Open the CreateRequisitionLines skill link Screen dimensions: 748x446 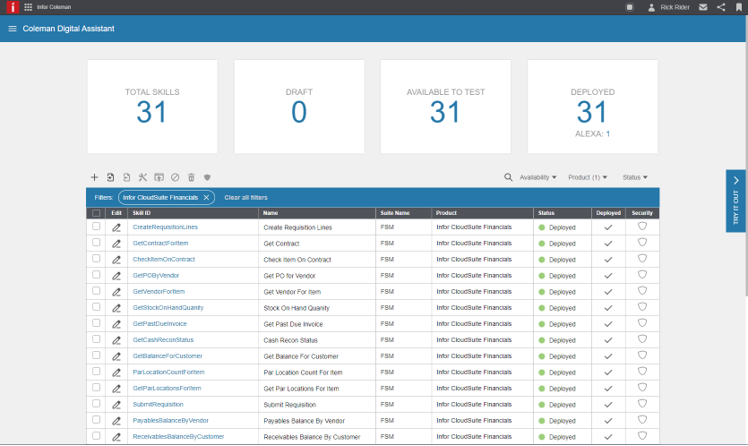pos(165,227)
